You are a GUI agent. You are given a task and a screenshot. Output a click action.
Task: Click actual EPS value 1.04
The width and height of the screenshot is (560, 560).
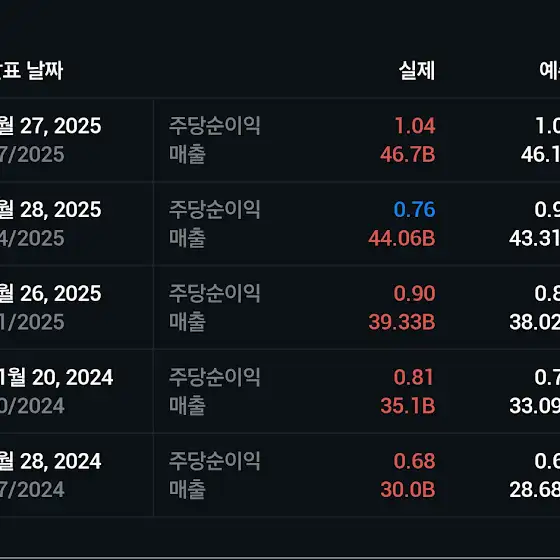click(415, 126)
